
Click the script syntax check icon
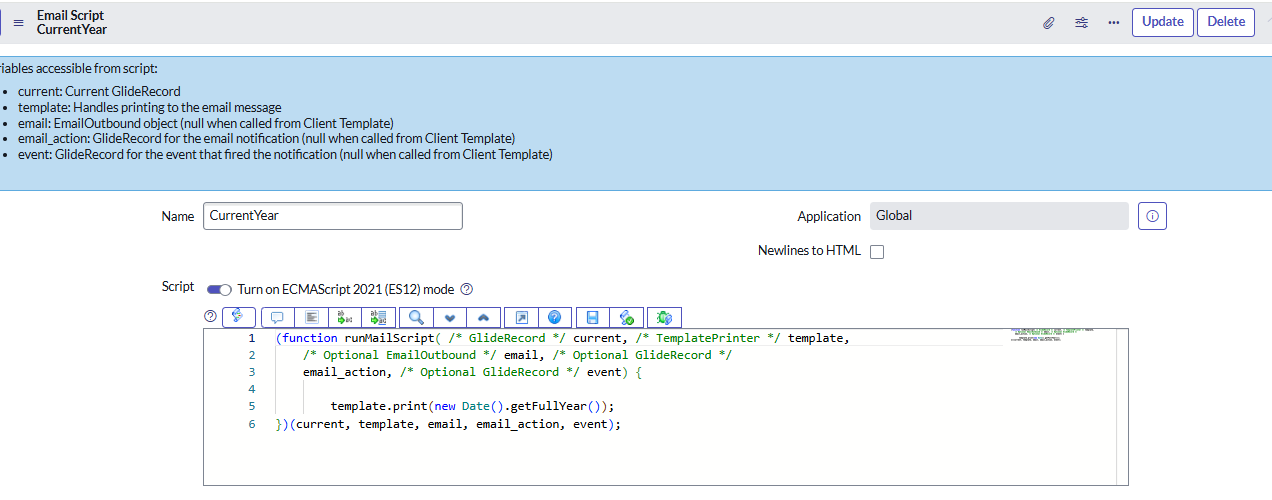(x=626, y=317)
